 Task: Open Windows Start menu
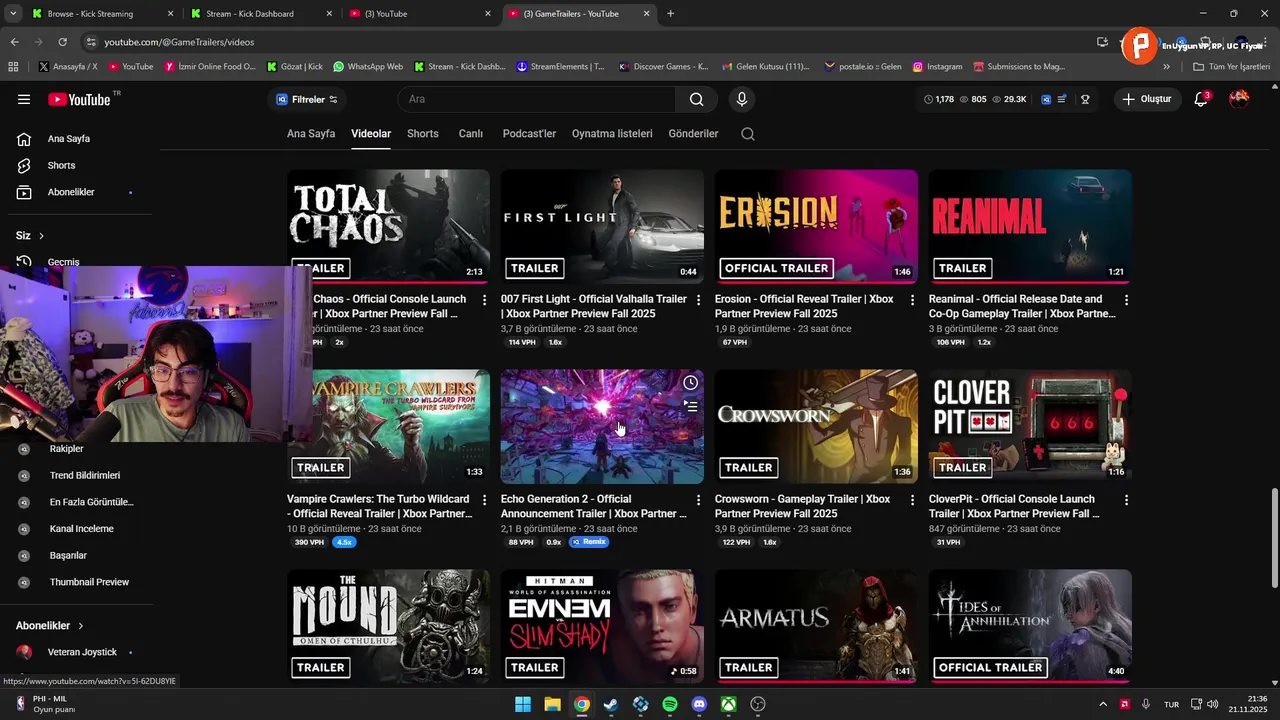[523, 704]
